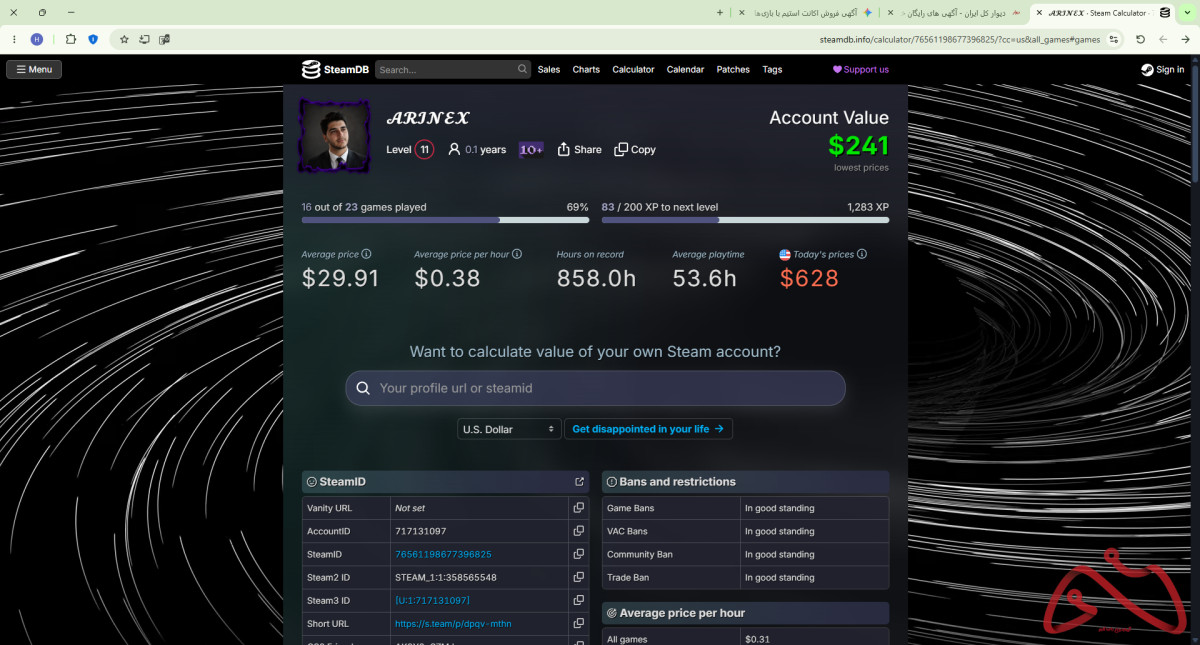
Task: Reload the page
Action: pos(1140,39)
